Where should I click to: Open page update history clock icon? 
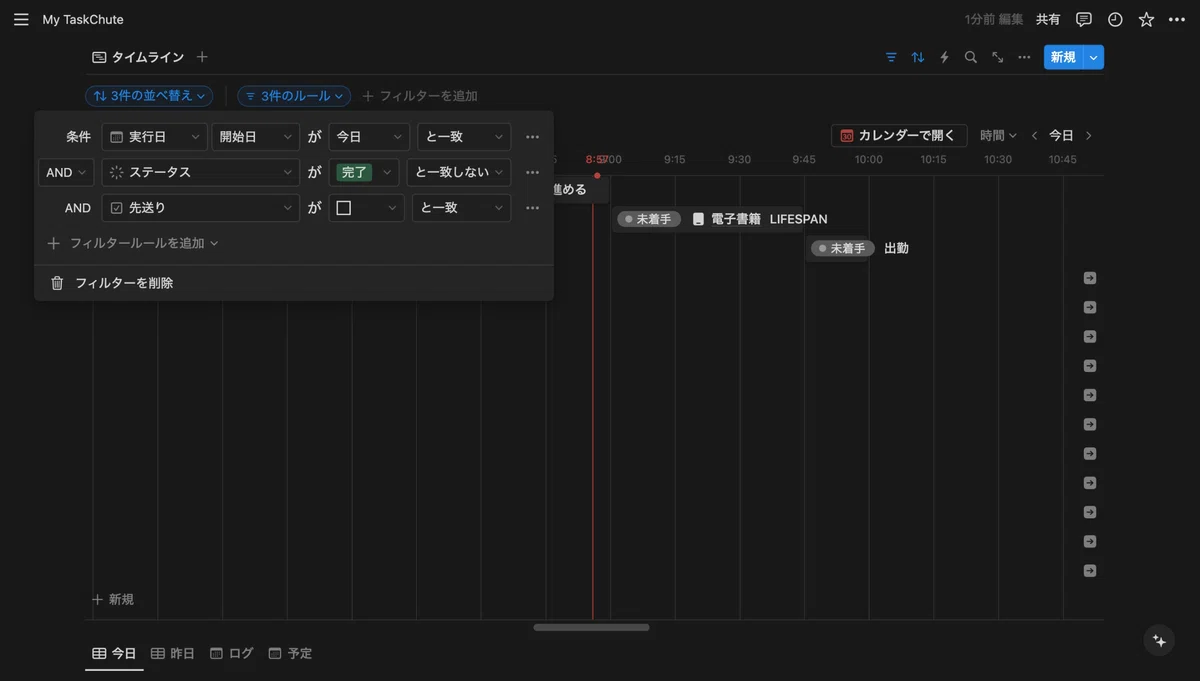(1115, 19)
